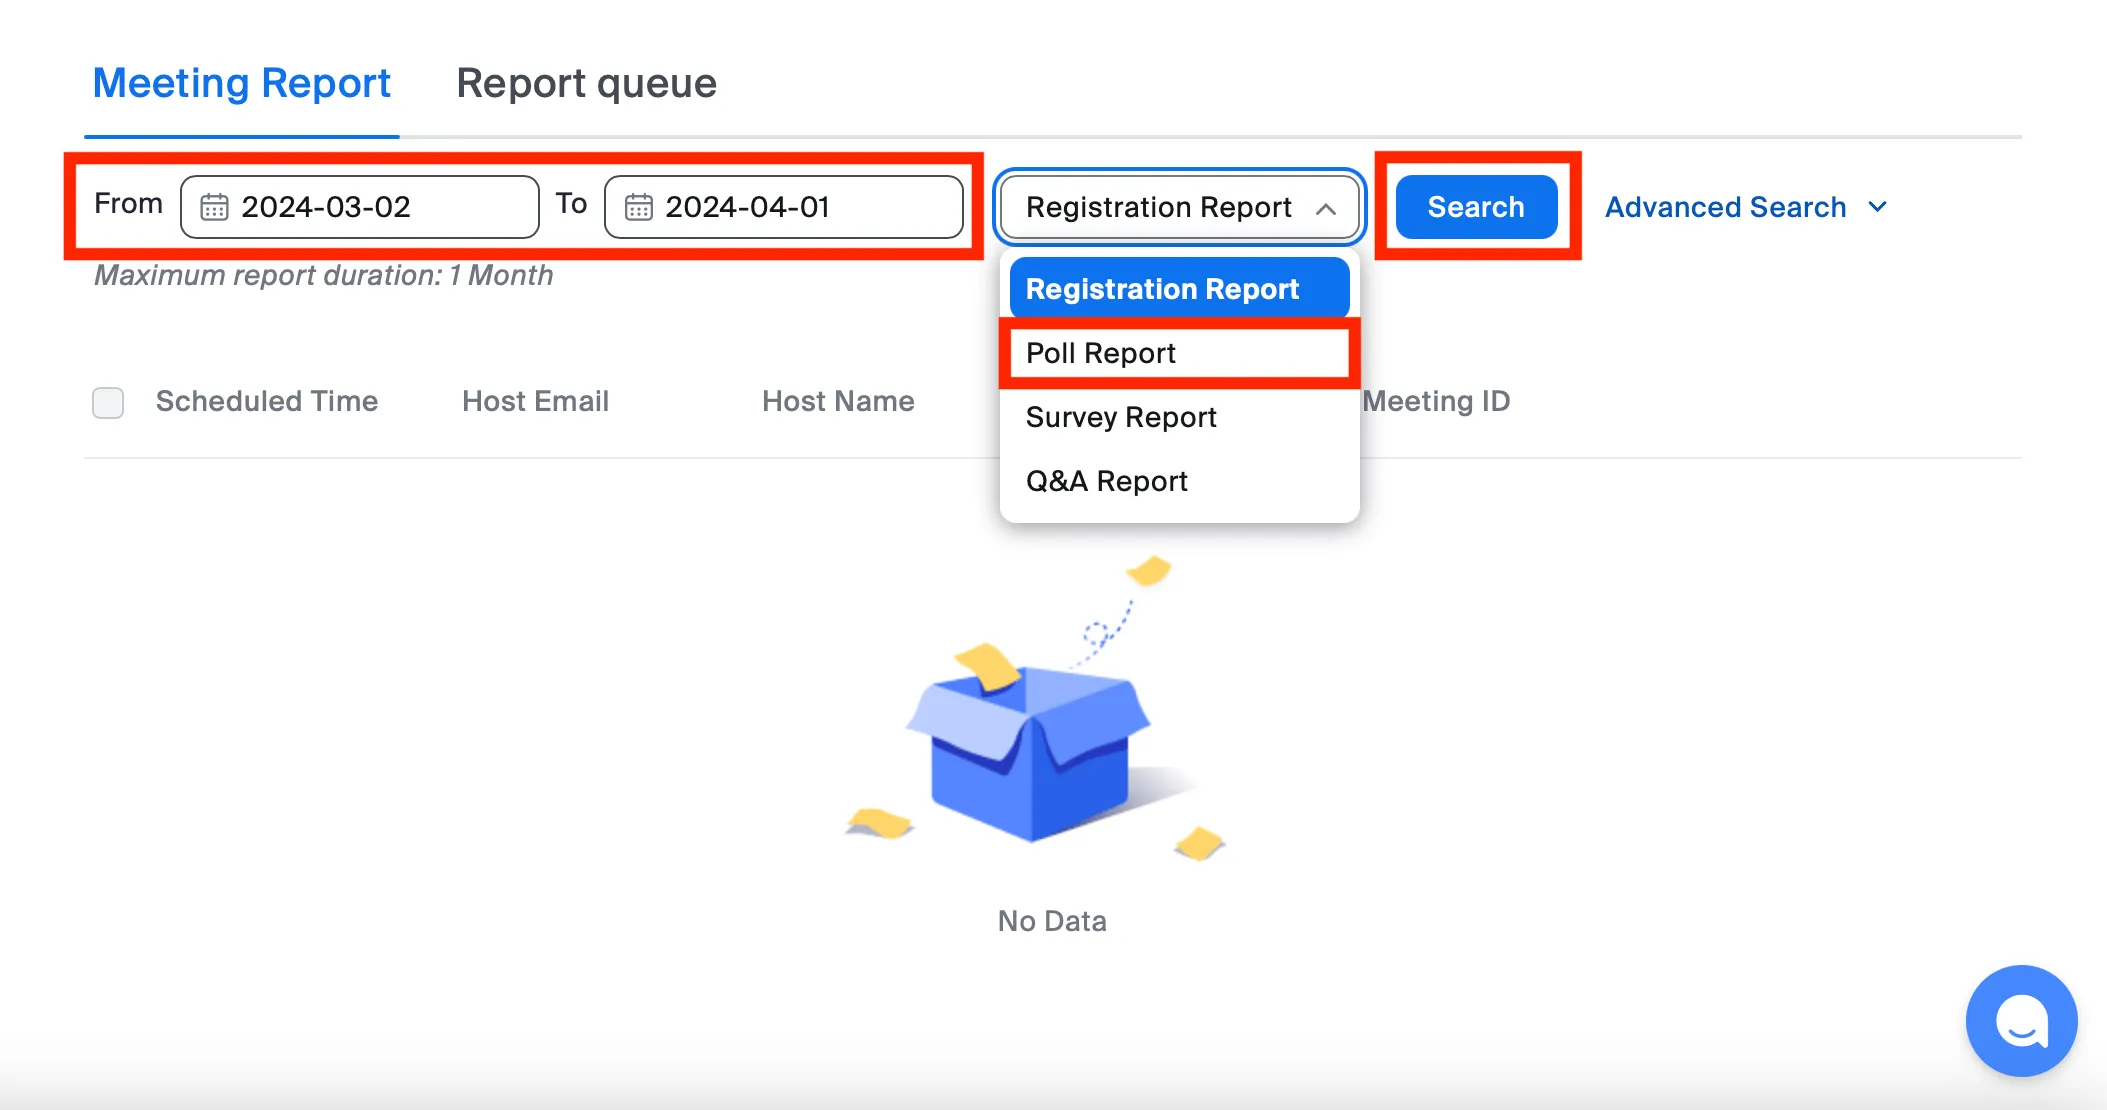Click the To date calendar icon
The height and width of the screenshot is (1110, 2107).
pyautogui.click(x=638, y=207)
